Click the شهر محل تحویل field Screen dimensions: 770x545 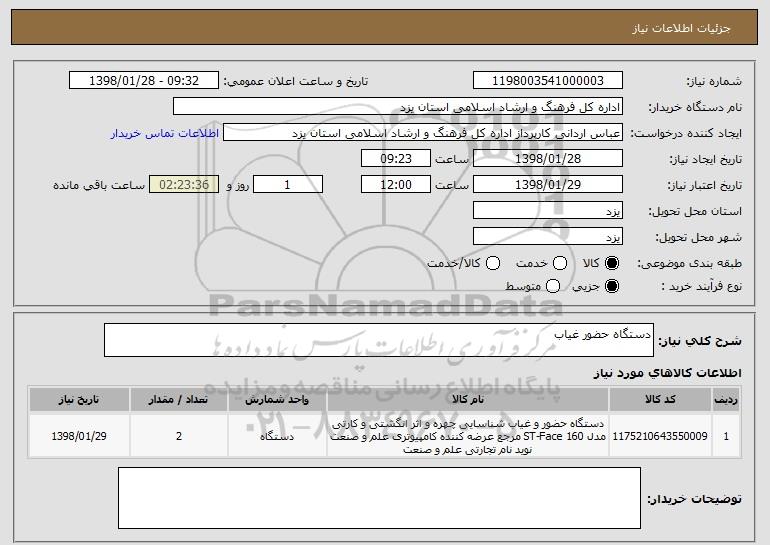coord(548,237)
